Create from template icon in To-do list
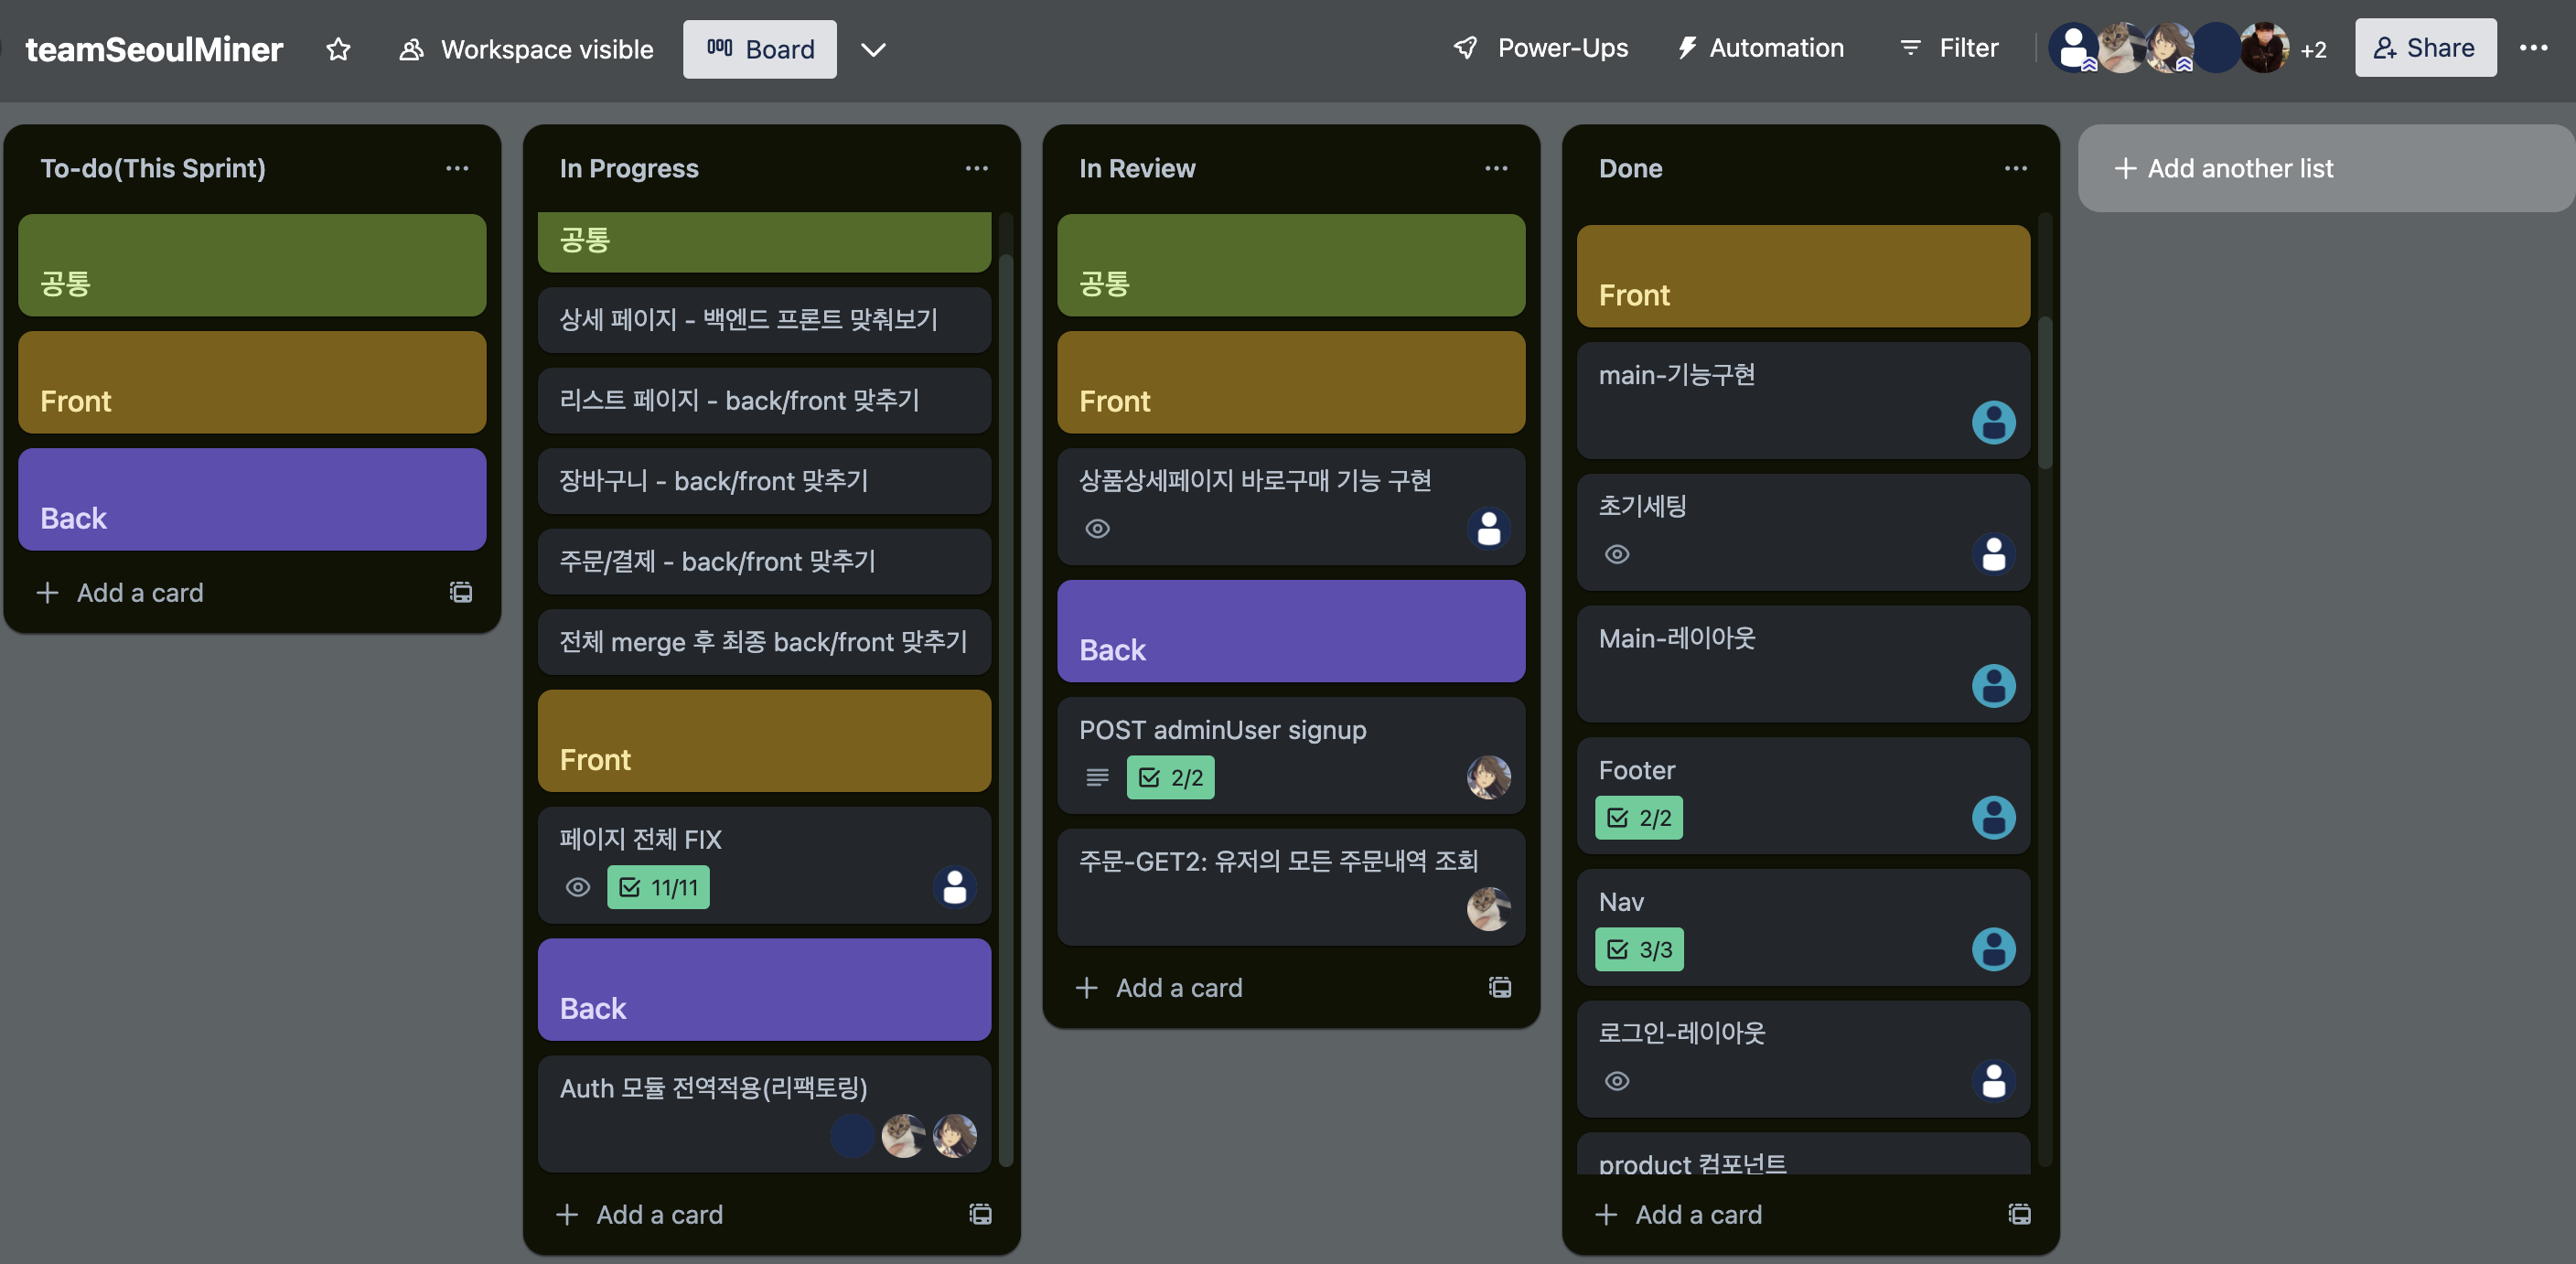 pos(461,592)
